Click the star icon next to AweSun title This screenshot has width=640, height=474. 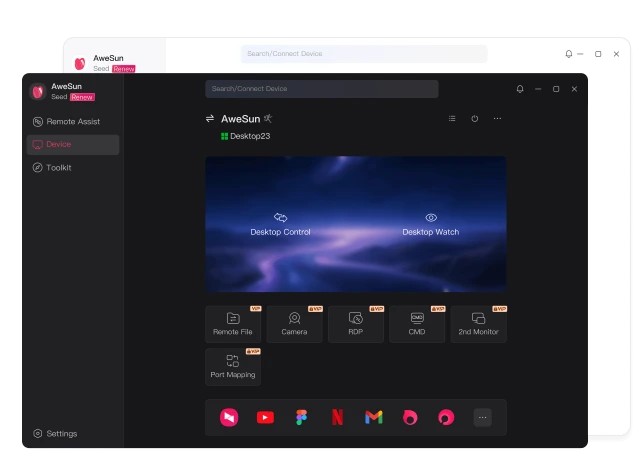tap(268, 118)
